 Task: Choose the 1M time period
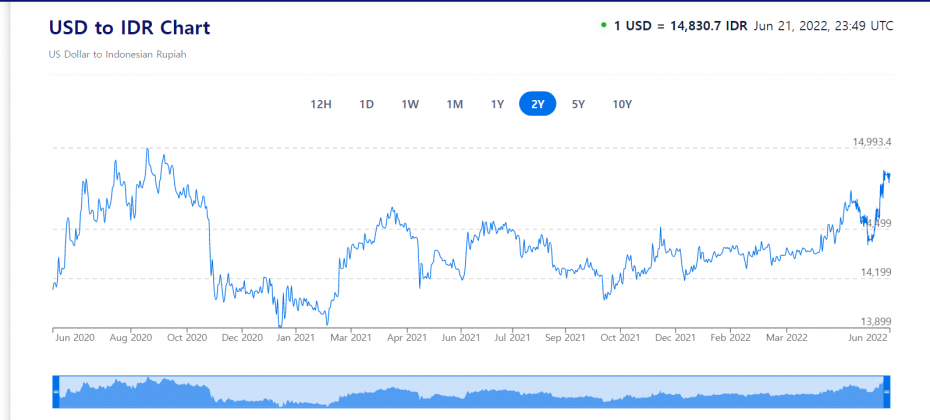coord(454,104)
